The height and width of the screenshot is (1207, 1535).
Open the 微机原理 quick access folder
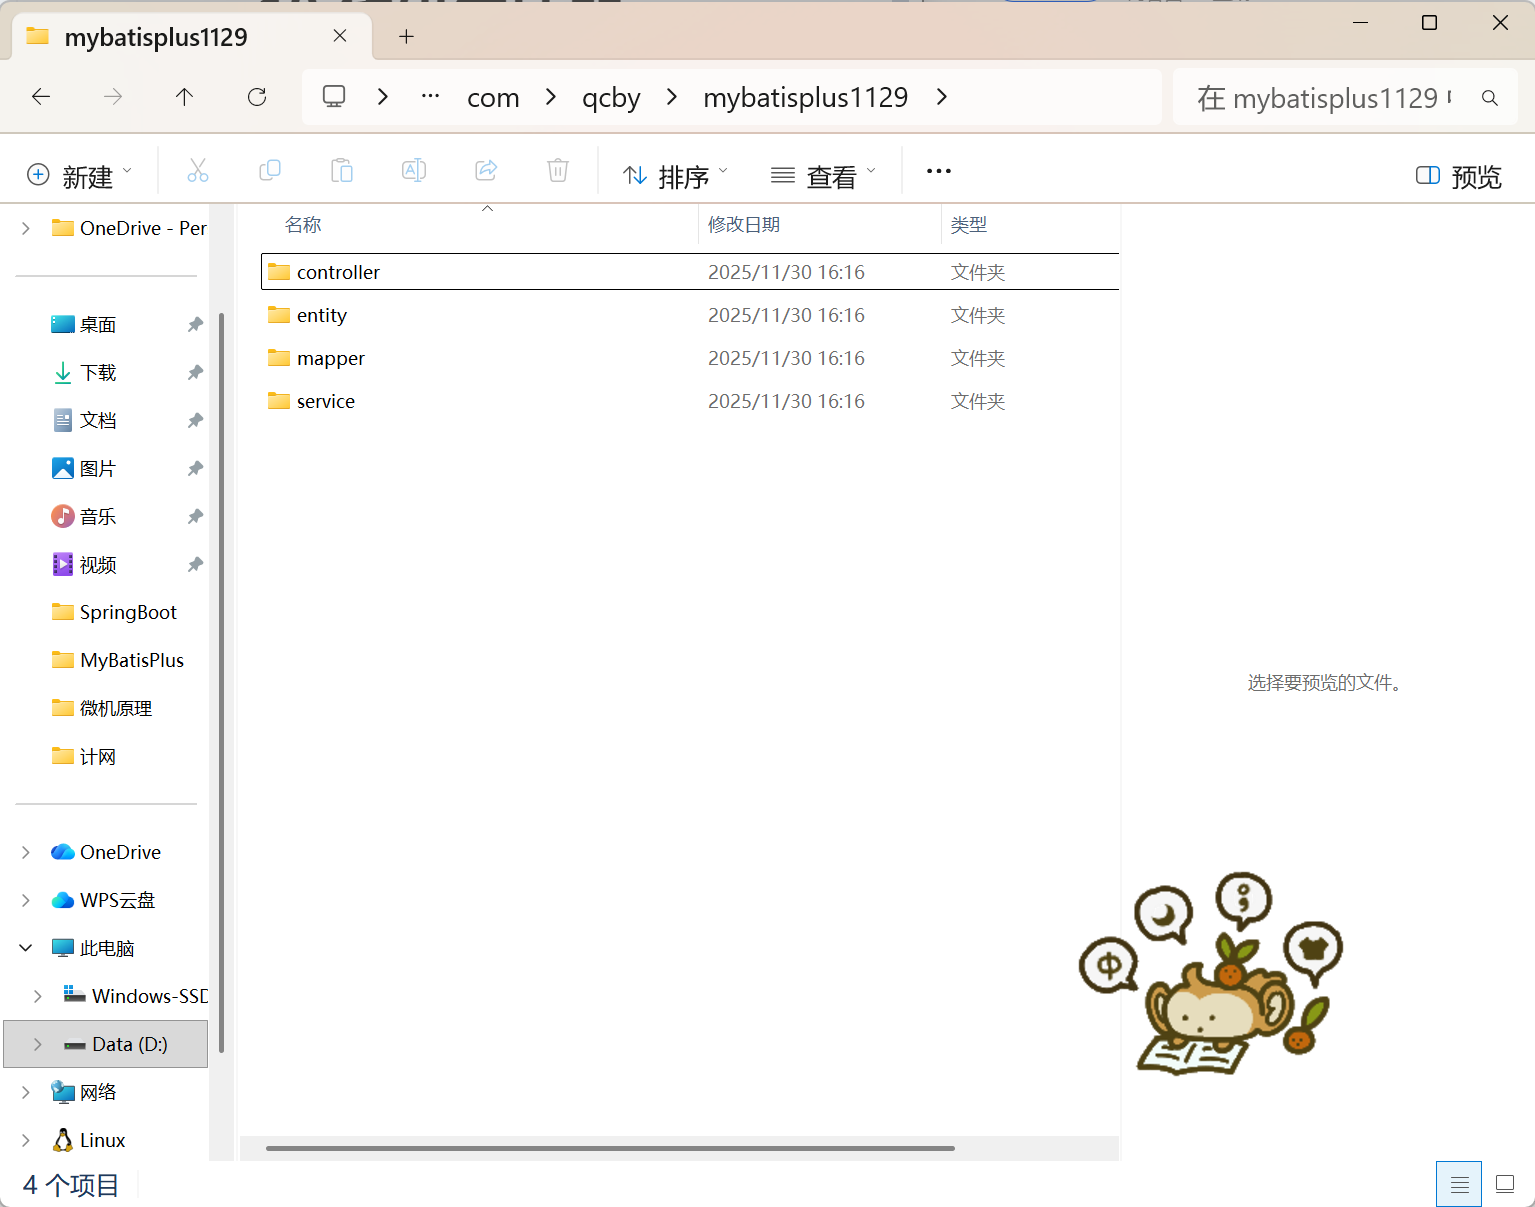pos(102,708)
